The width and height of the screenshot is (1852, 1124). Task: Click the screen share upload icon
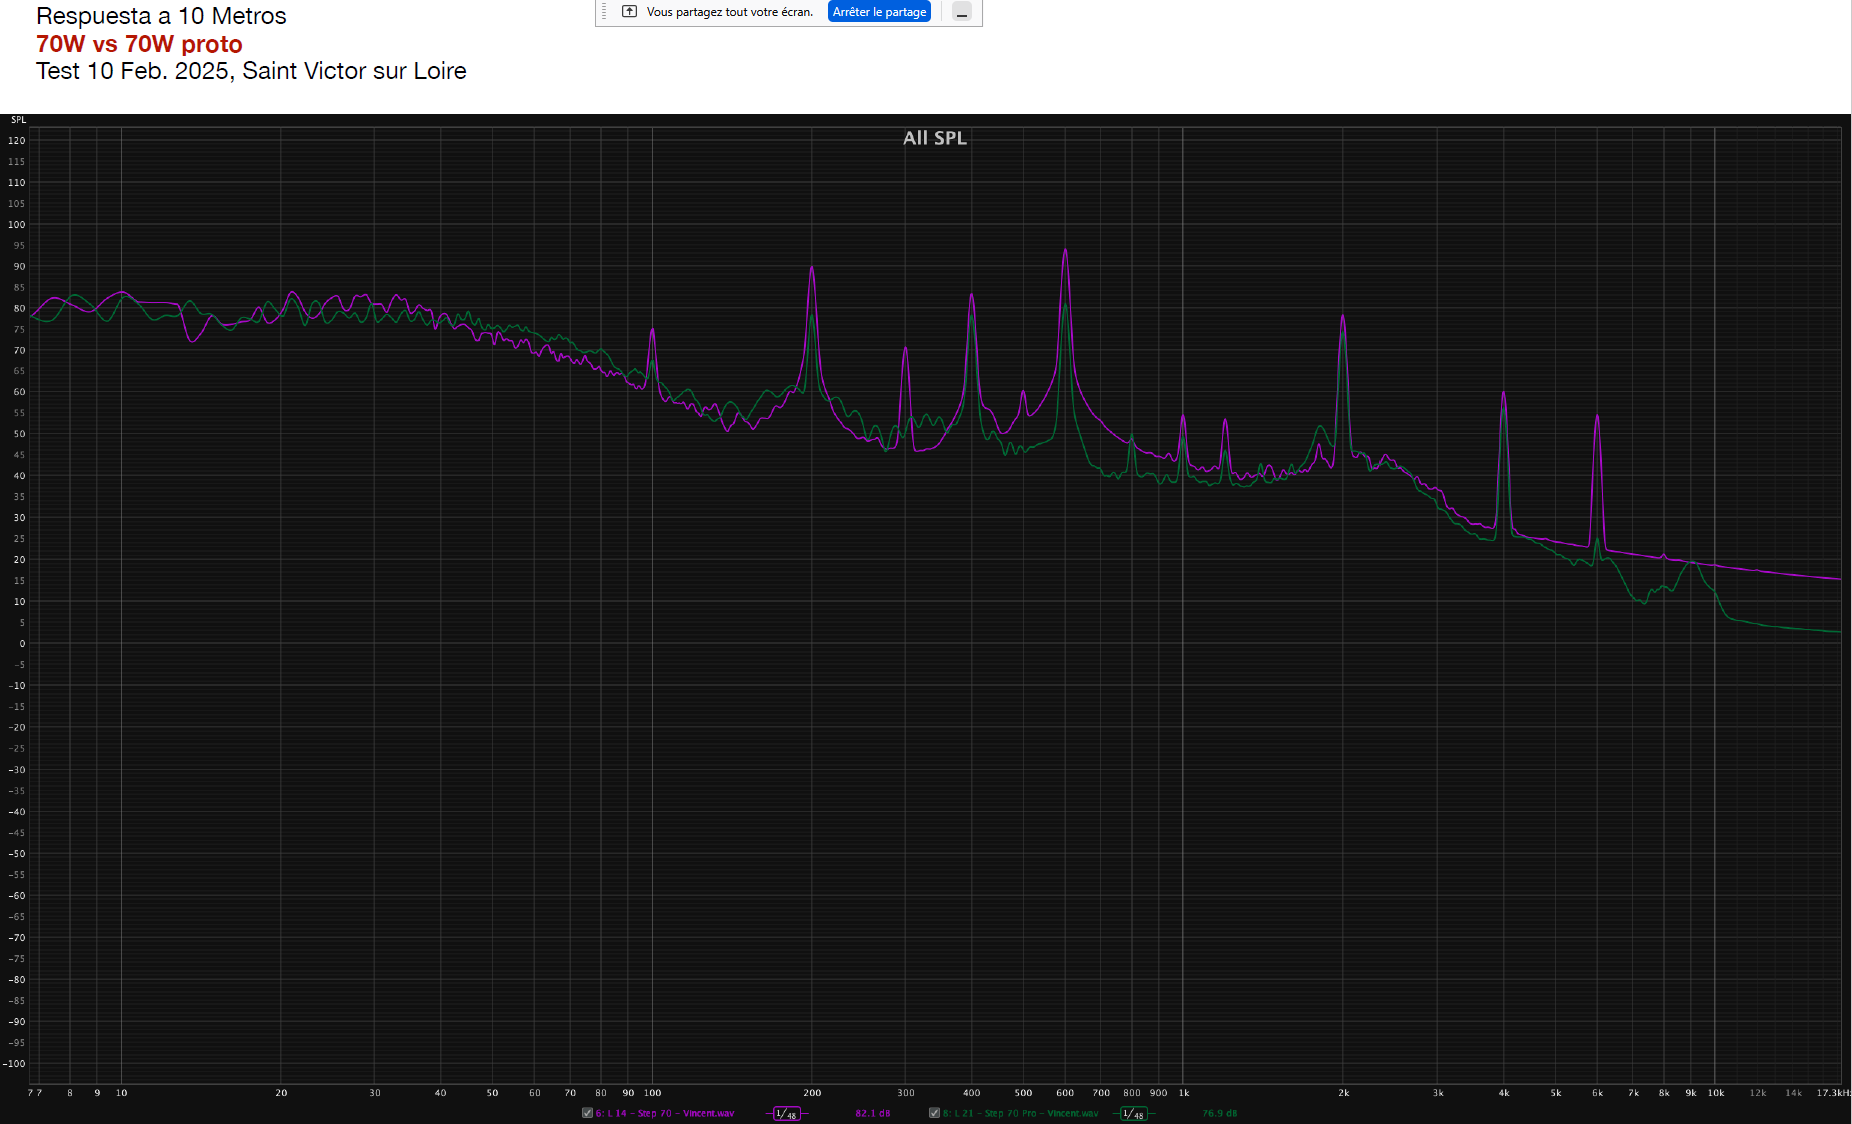point(629,12)
